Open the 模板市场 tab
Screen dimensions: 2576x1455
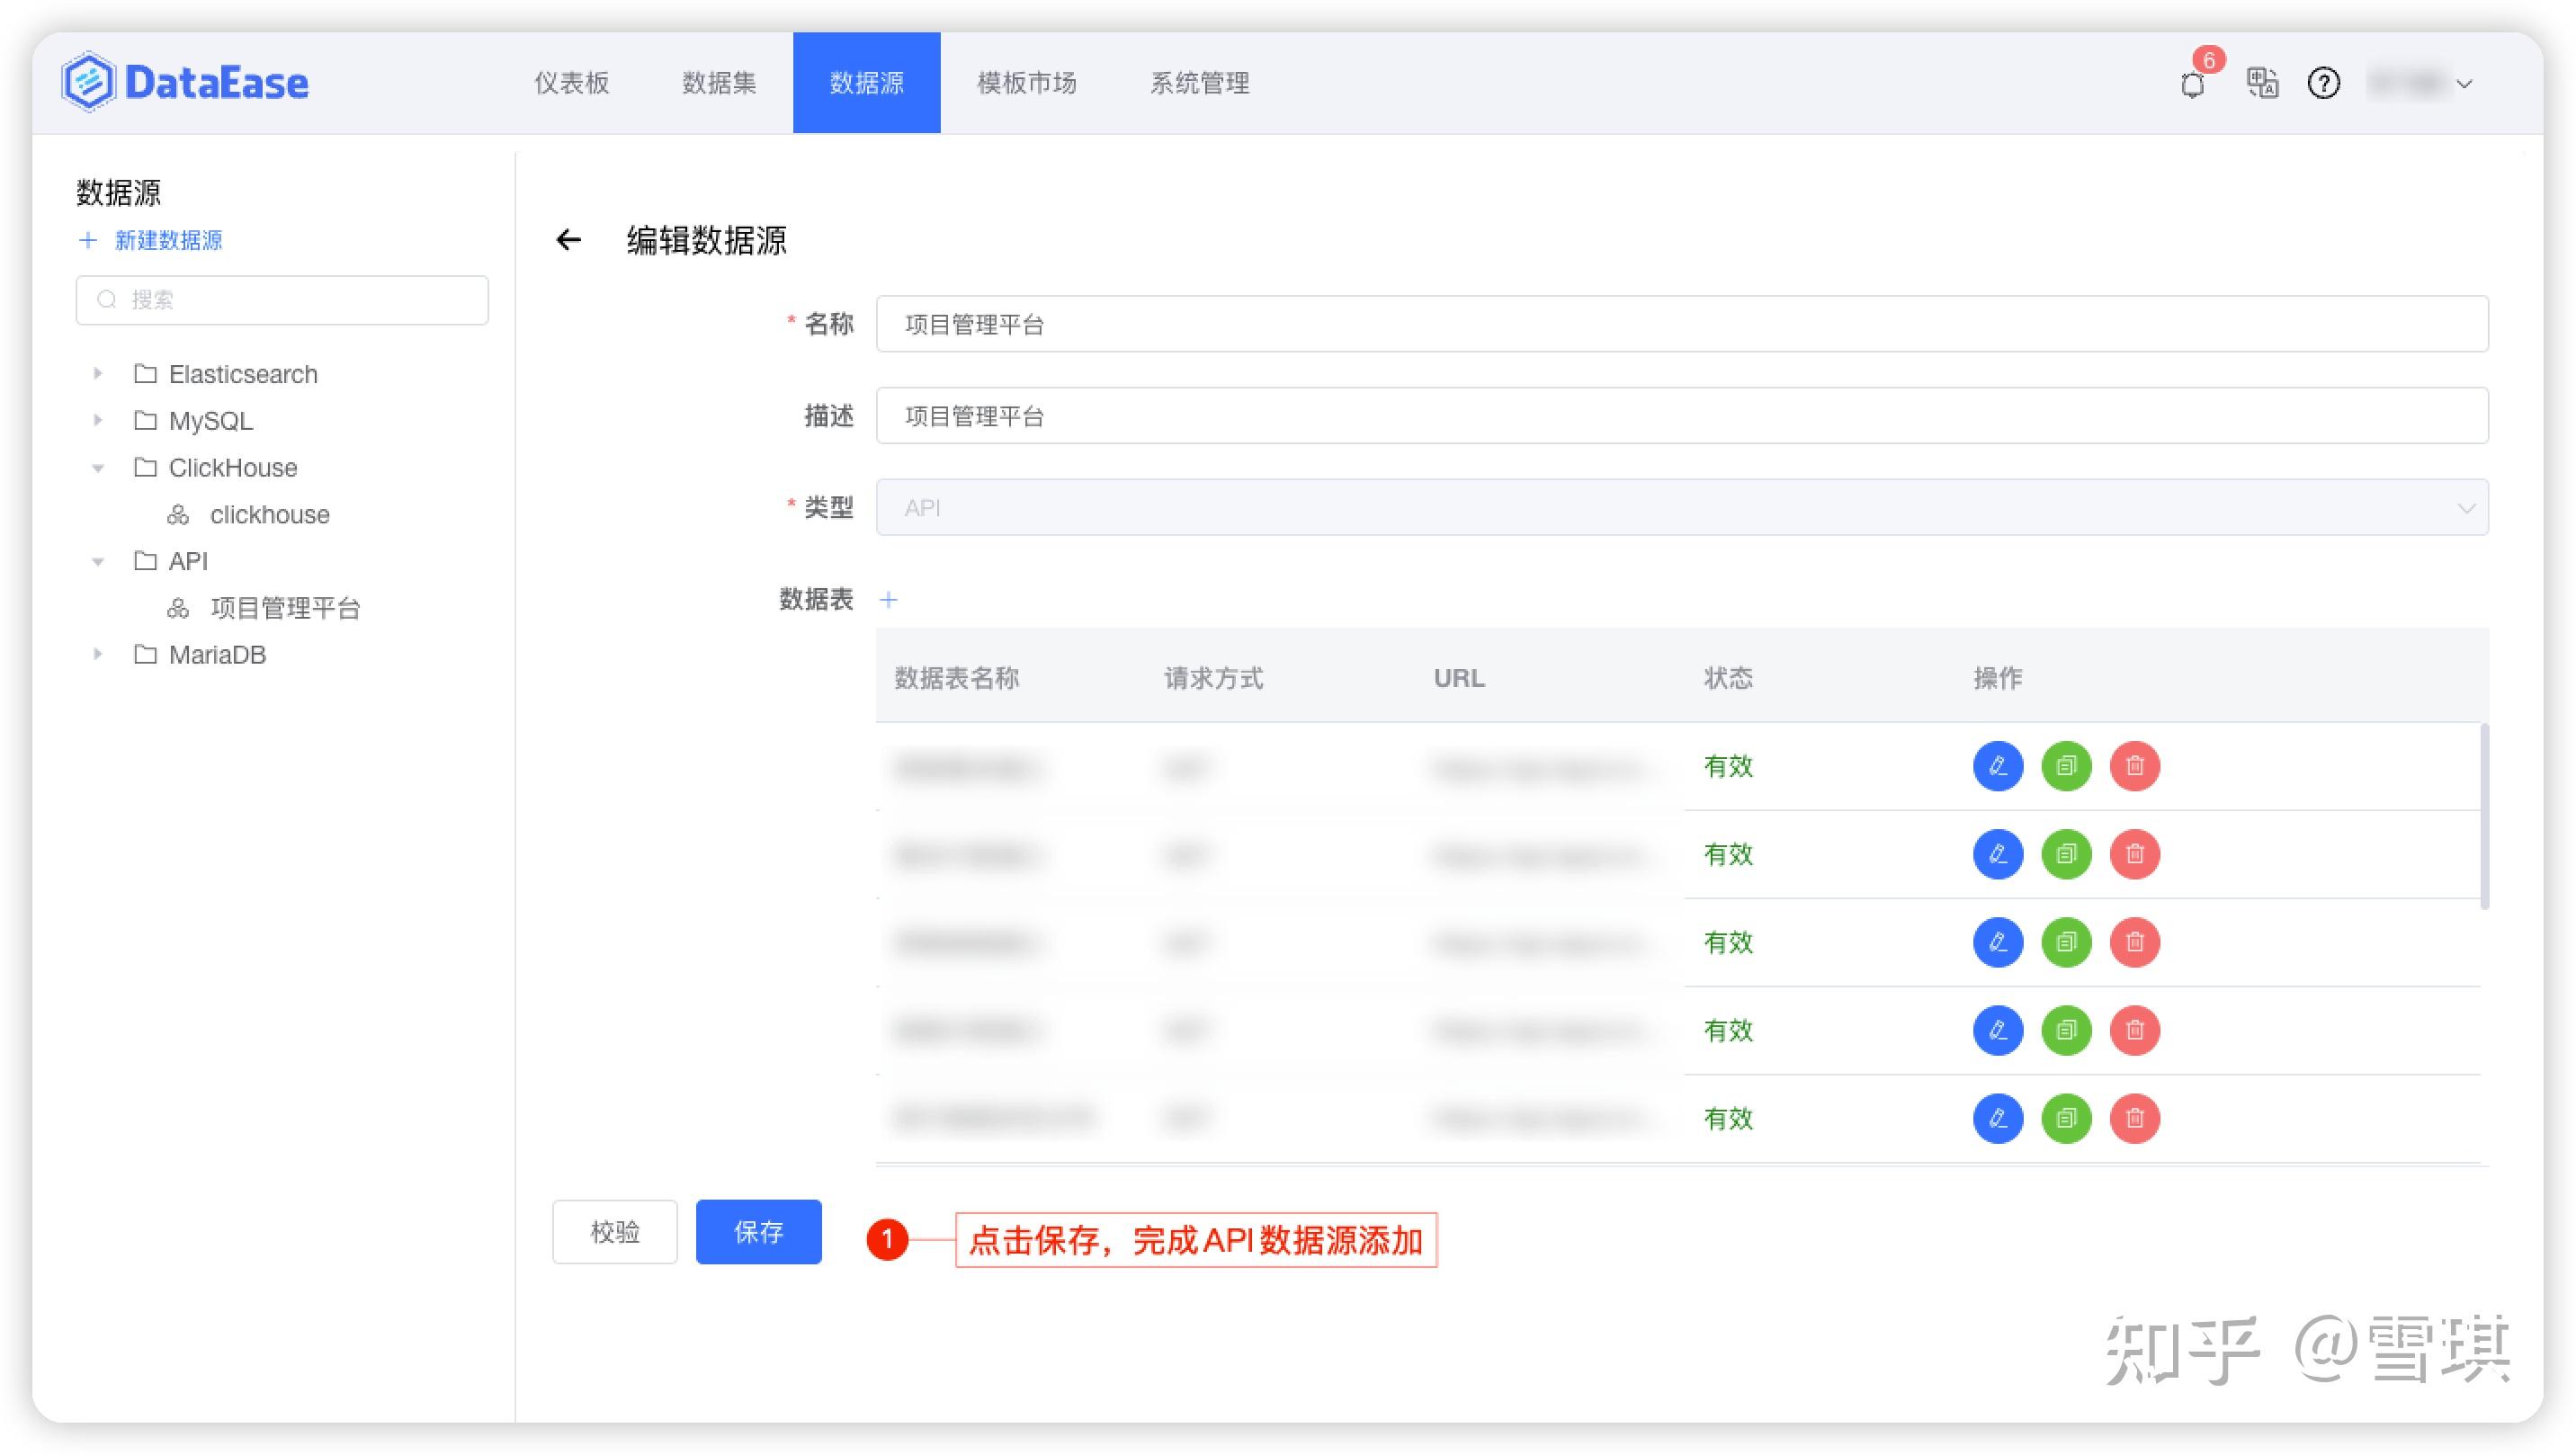pos(1026,83)
